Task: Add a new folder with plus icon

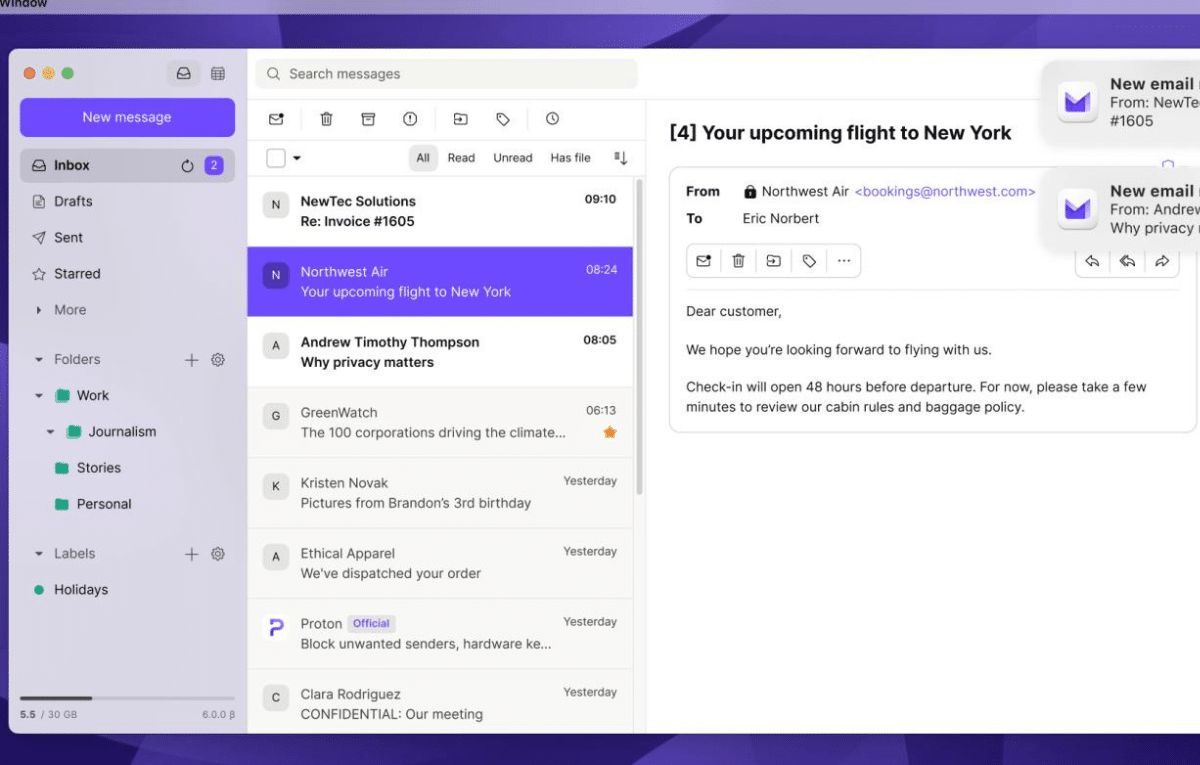Action: click(x=191, y=360)
